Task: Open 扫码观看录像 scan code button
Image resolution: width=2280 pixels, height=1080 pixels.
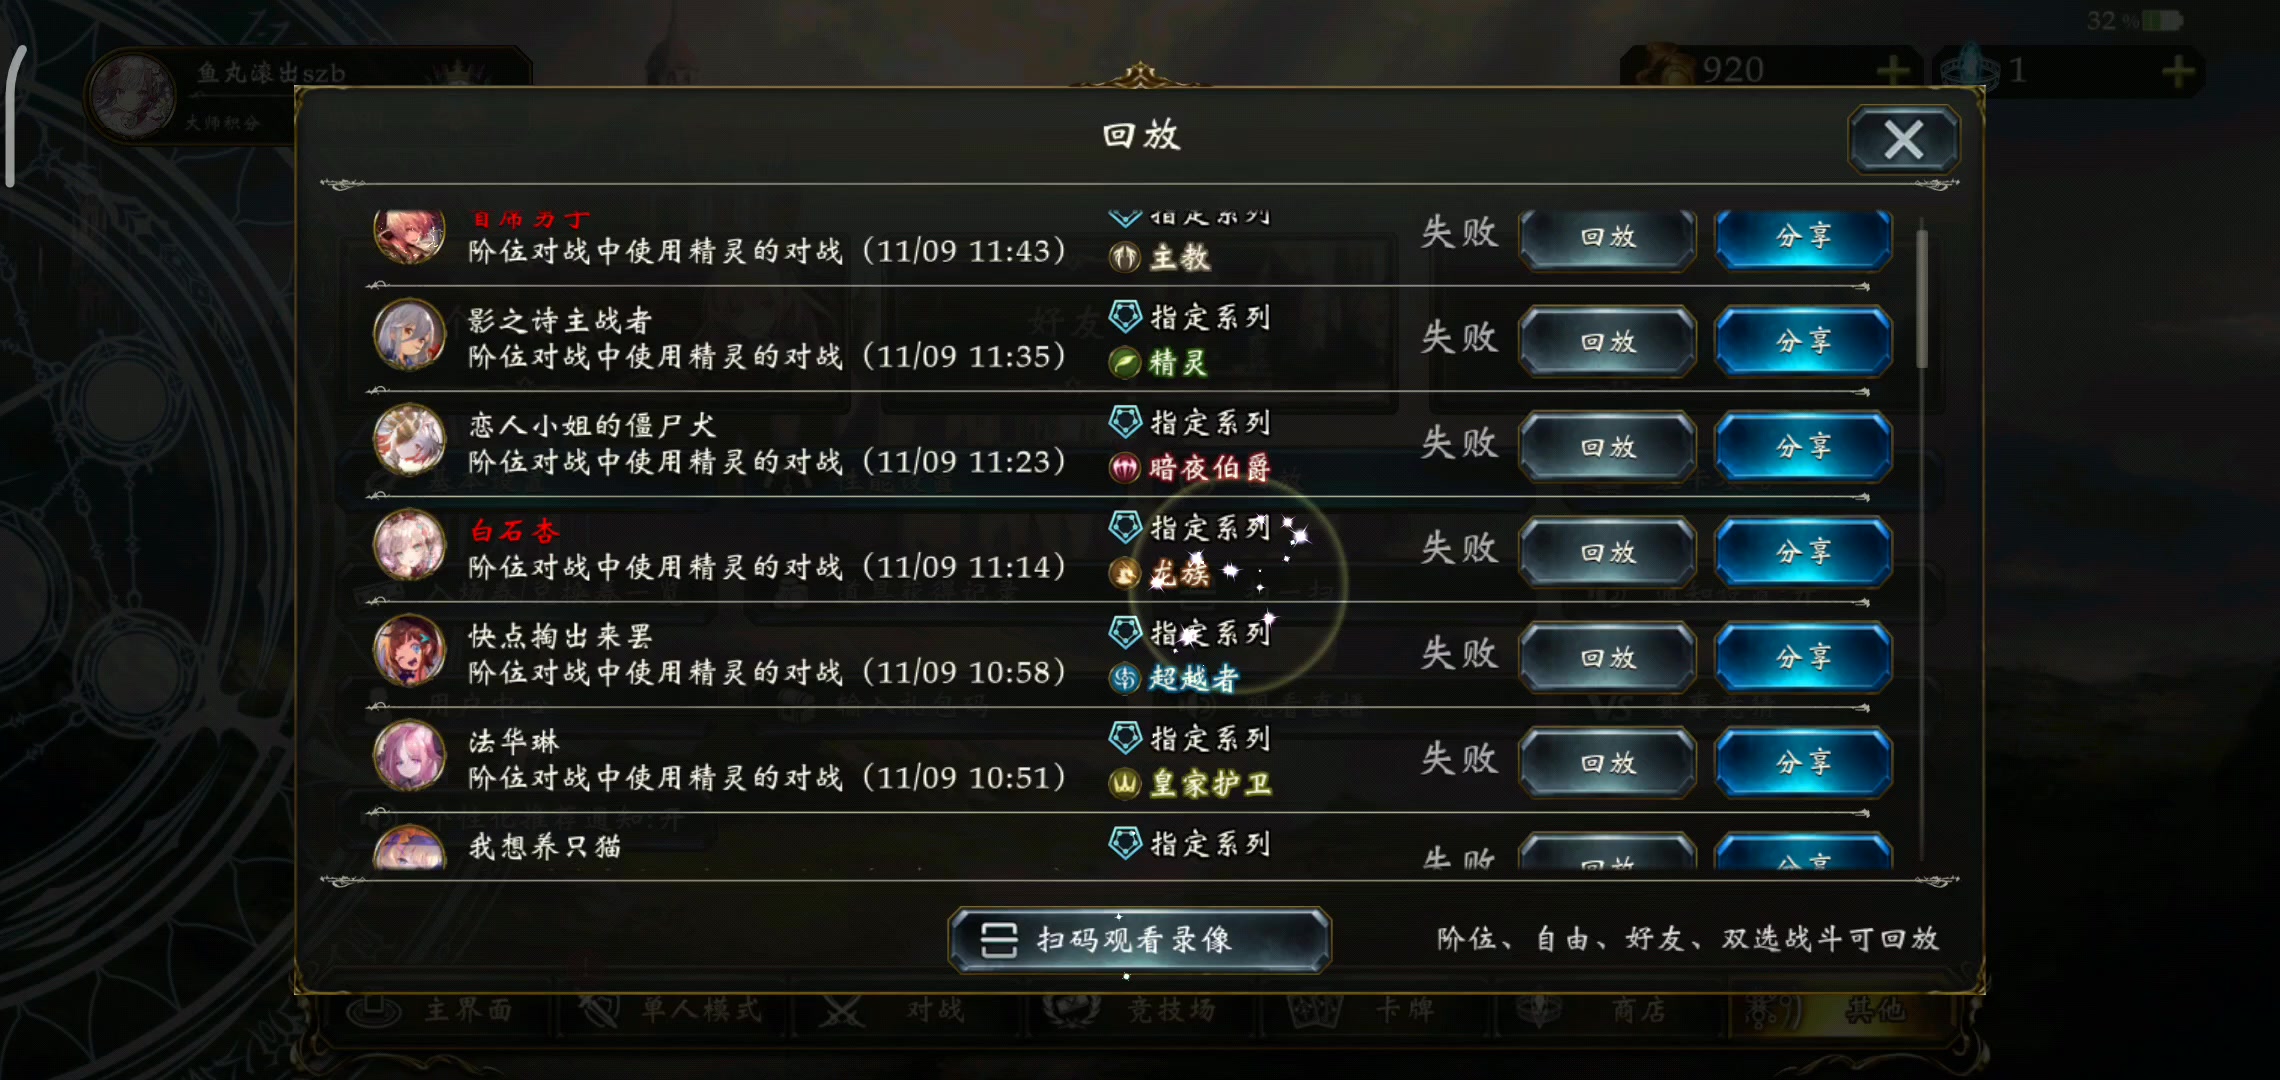Action: point(1139,940)
